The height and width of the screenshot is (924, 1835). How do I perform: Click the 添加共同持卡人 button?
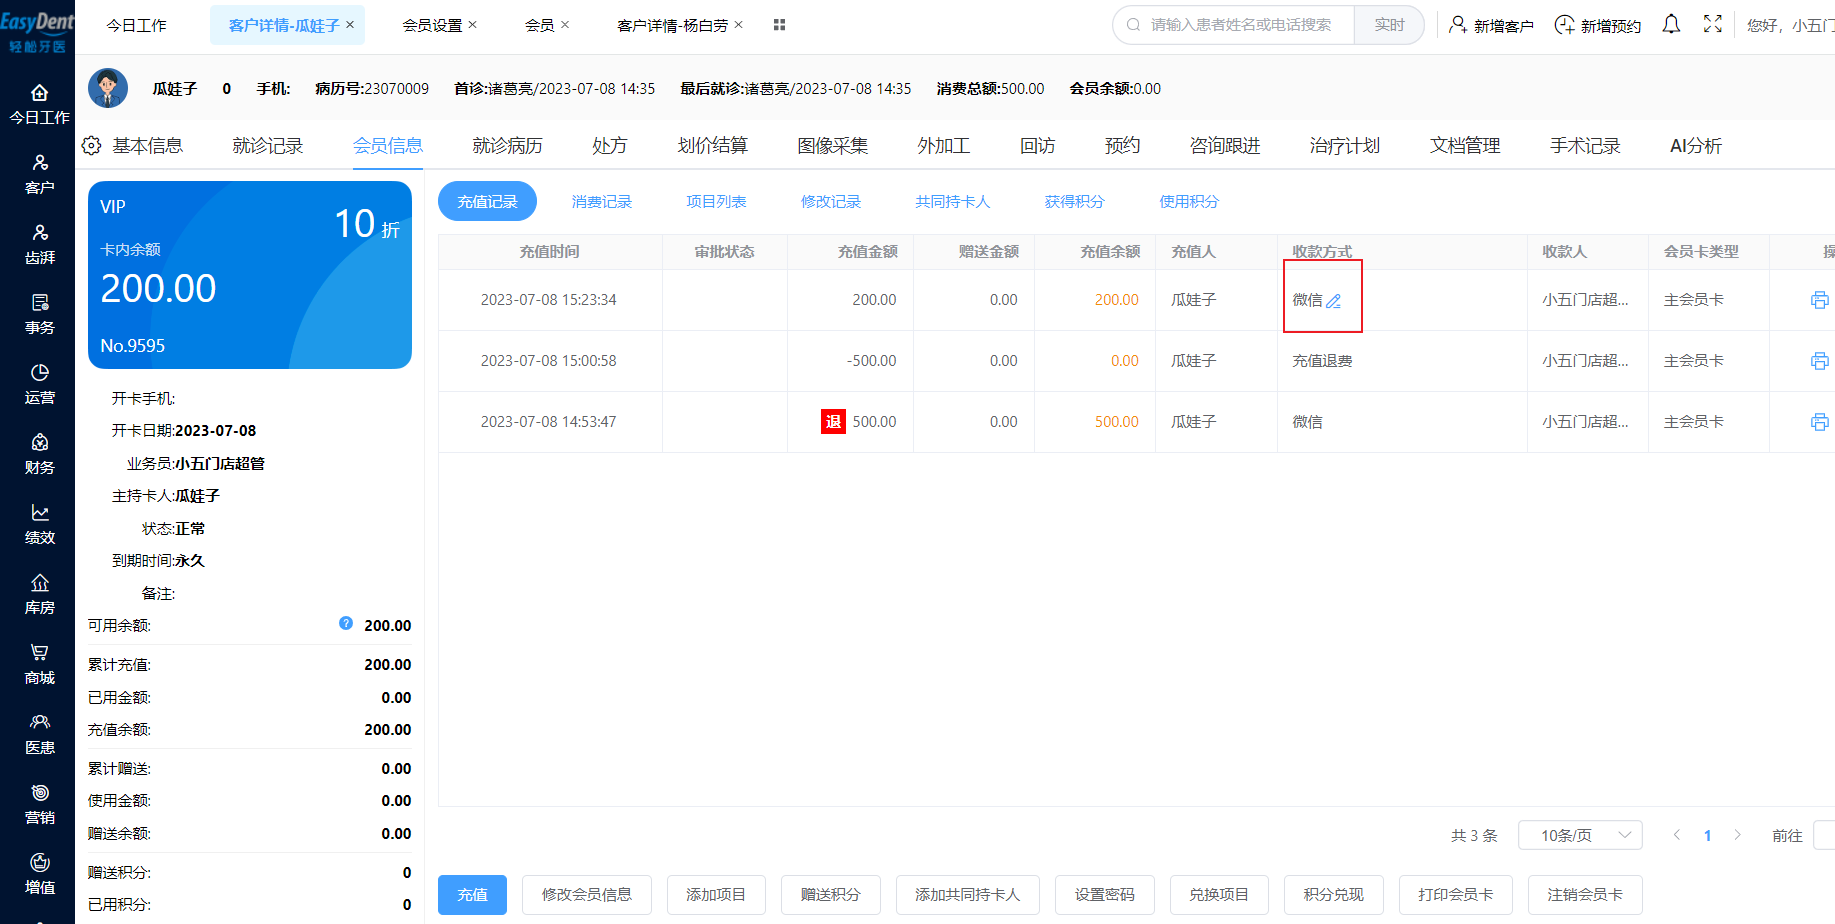coord(968,895)
